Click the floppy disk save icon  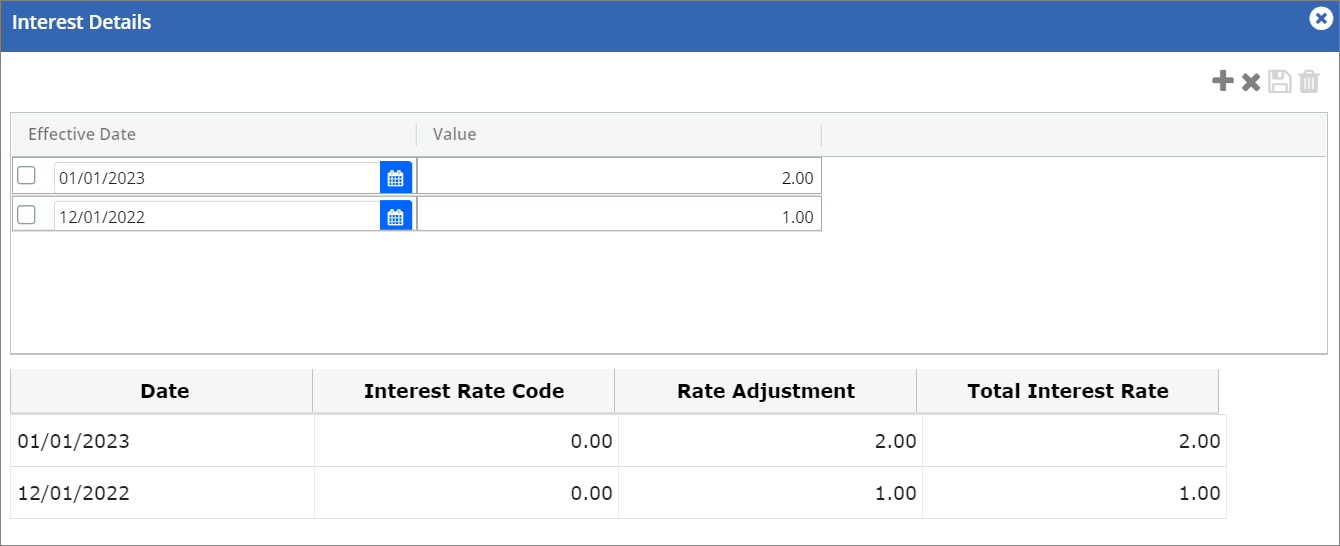point(1280,82)
